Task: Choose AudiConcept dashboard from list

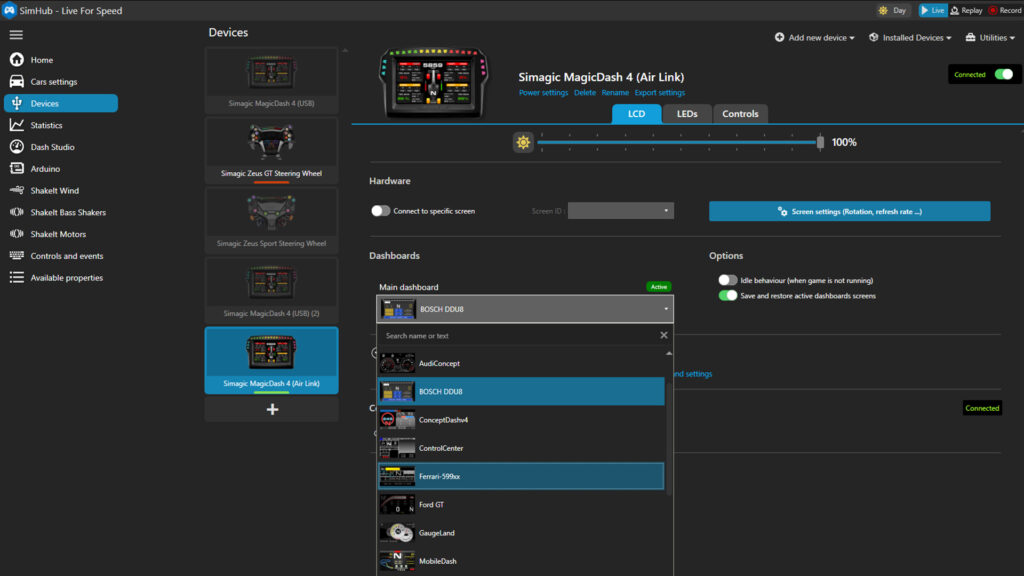Action: [x=521, y=363]
